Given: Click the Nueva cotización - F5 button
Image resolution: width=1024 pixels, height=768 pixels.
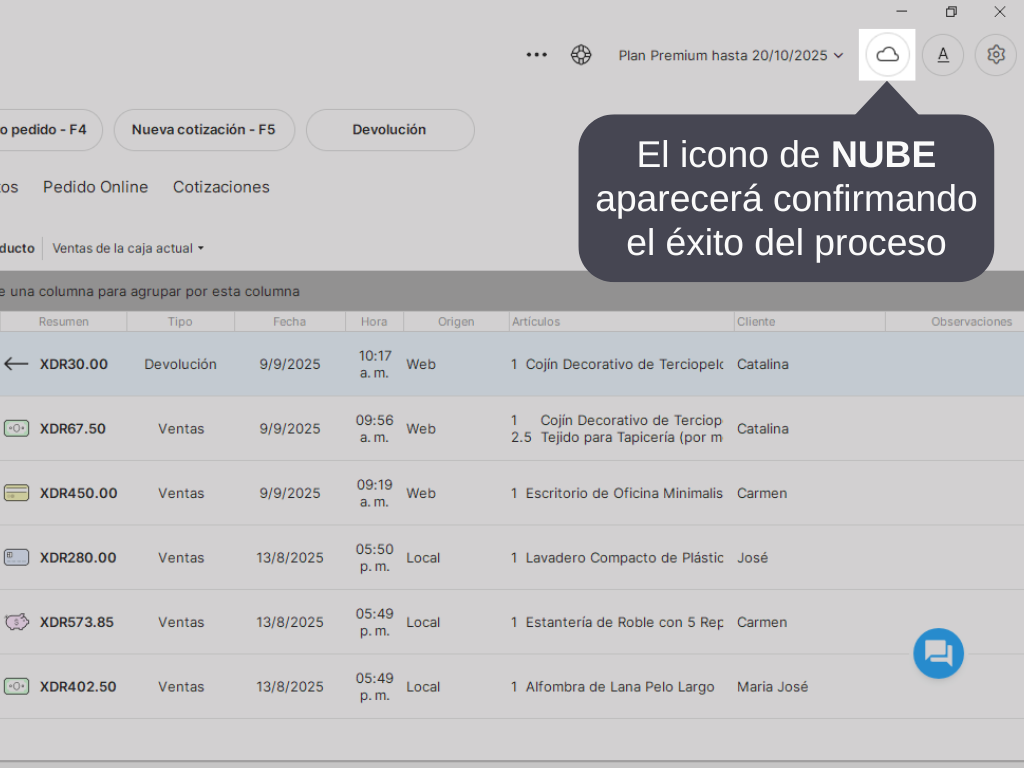Looking at the screenshot, I should coord(204,130).
